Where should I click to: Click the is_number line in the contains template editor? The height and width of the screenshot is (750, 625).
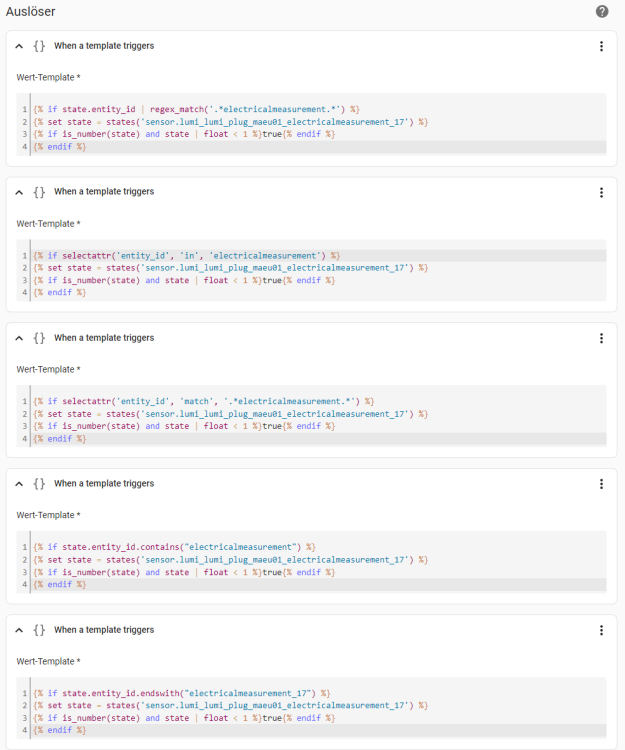184,572
